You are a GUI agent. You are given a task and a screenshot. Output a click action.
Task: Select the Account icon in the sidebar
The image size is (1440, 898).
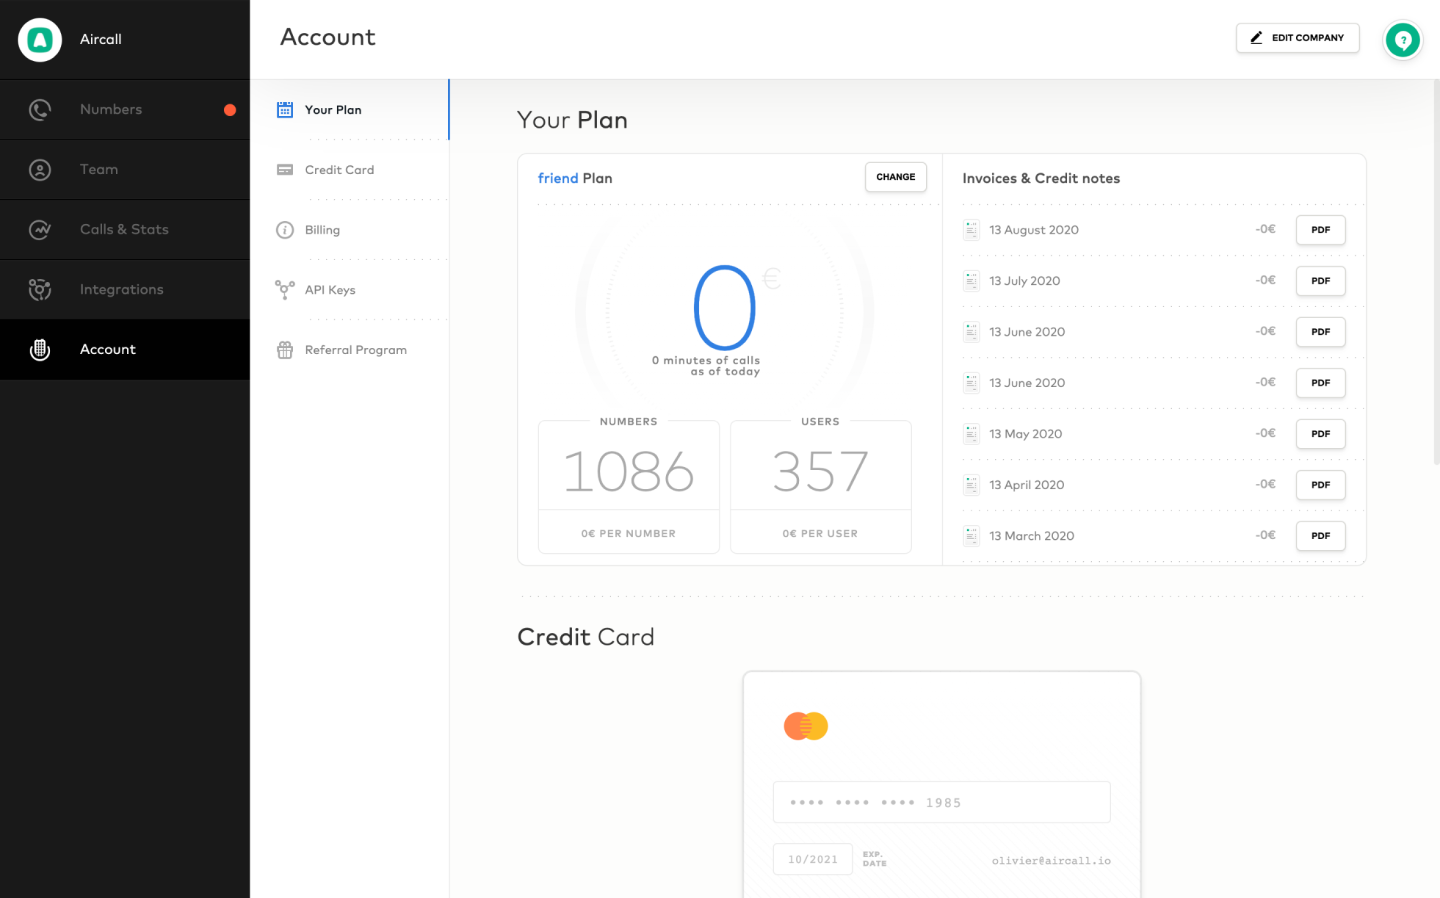tap(39, 349)
